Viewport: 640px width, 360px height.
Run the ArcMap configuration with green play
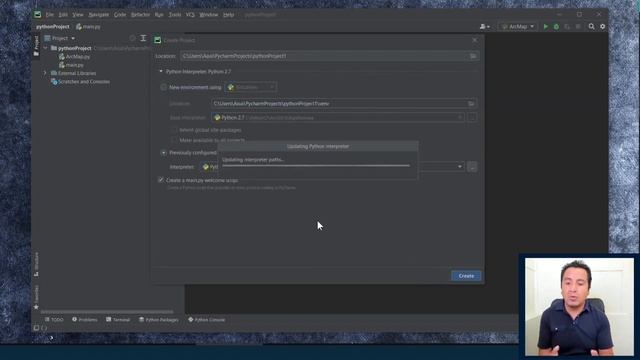click(x=546, y=27)
